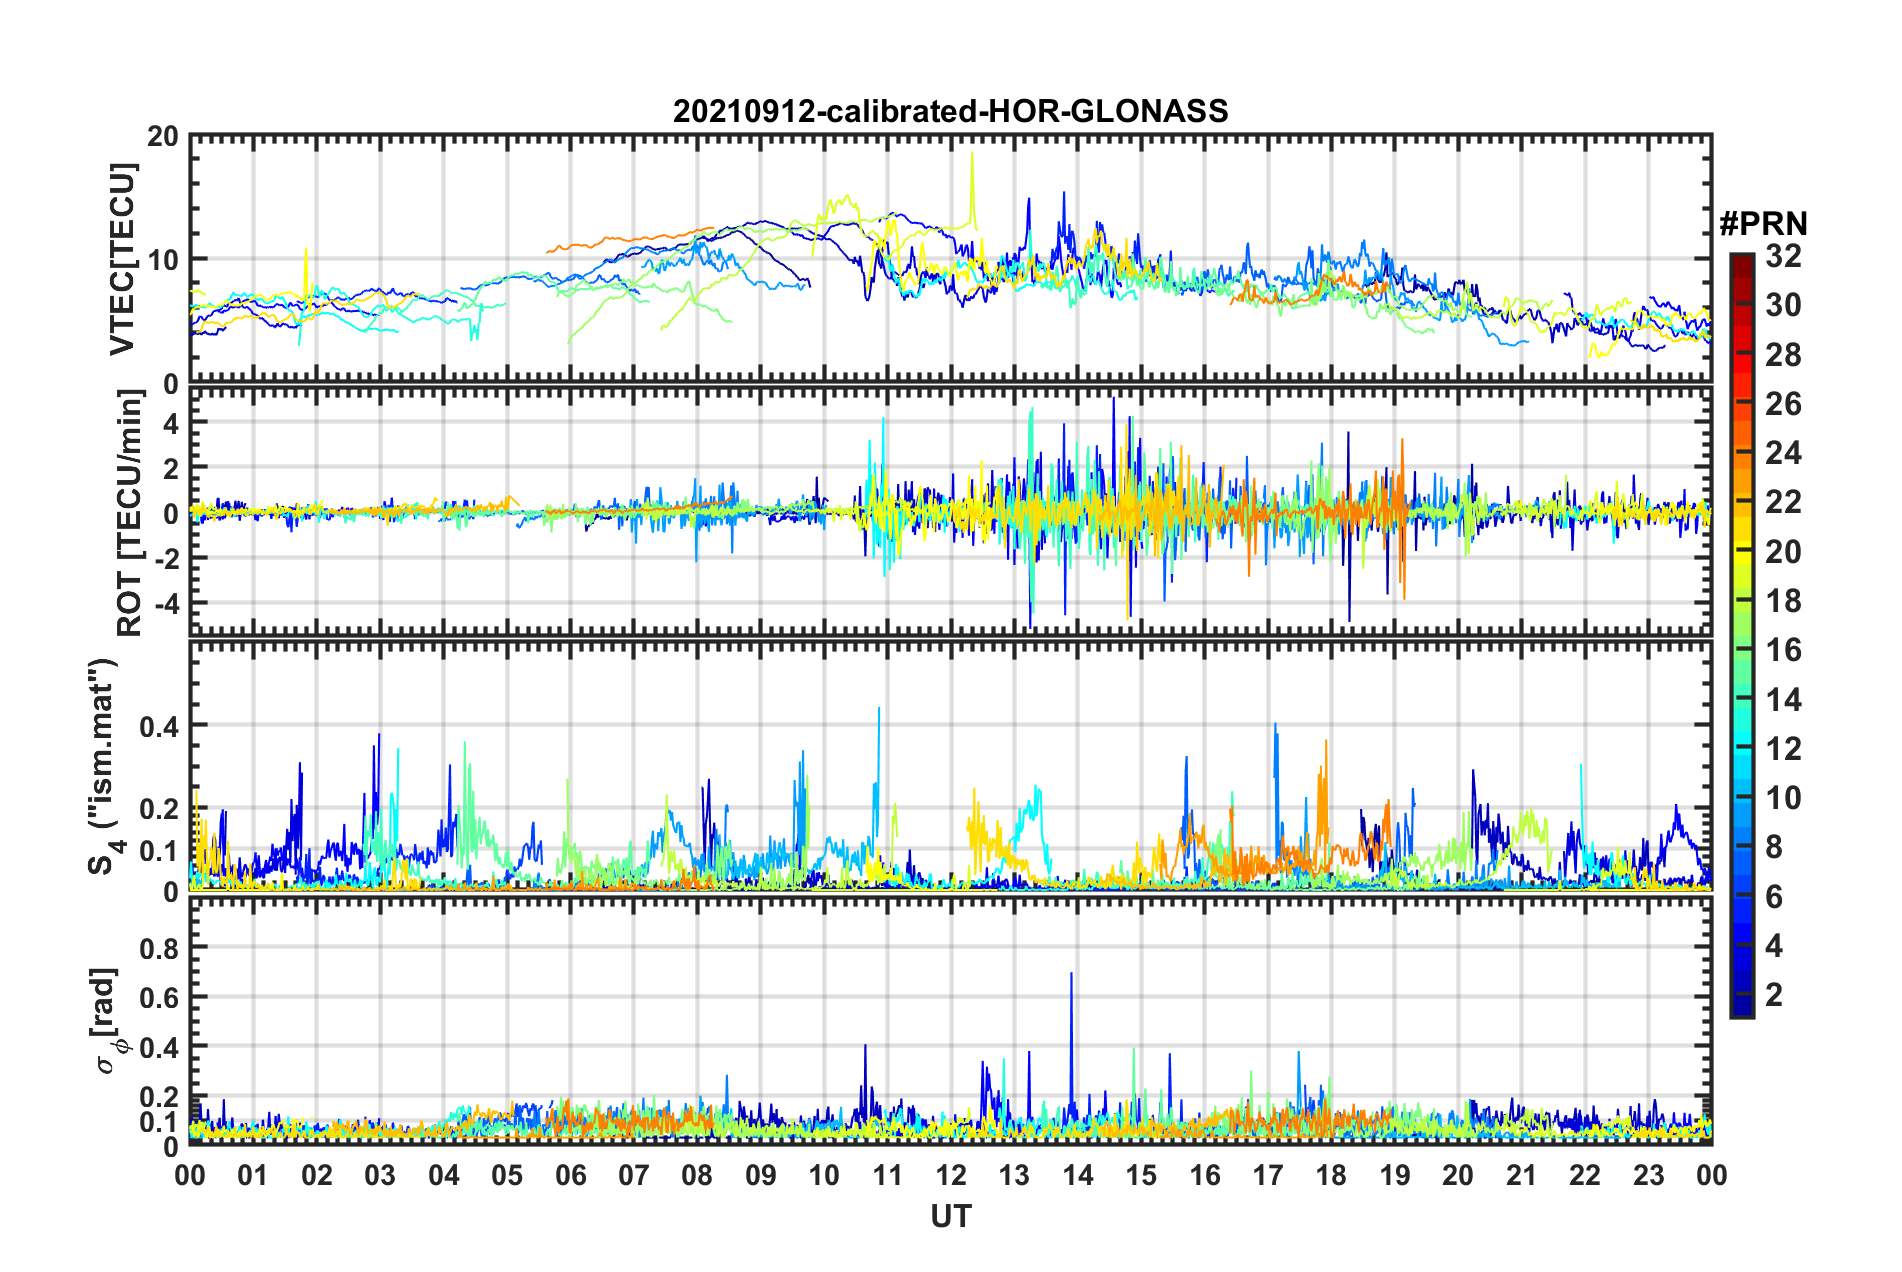1902x1272 pixels.
Task: Click the "20" label beside the colorbar
Action: tap(1783, 552)
